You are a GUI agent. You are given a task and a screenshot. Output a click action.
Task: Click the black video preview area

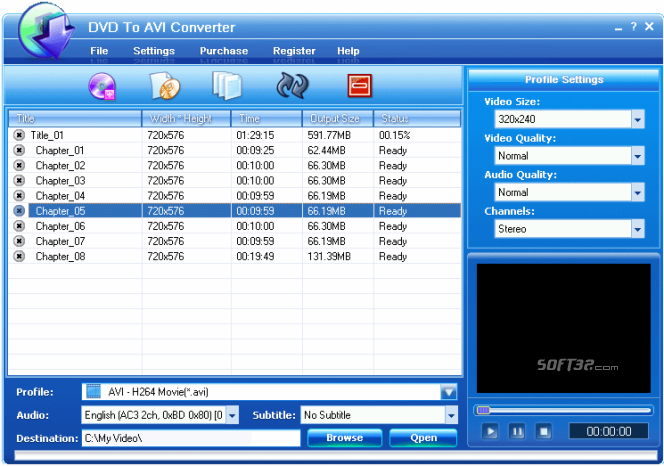(x=564, y=328)
